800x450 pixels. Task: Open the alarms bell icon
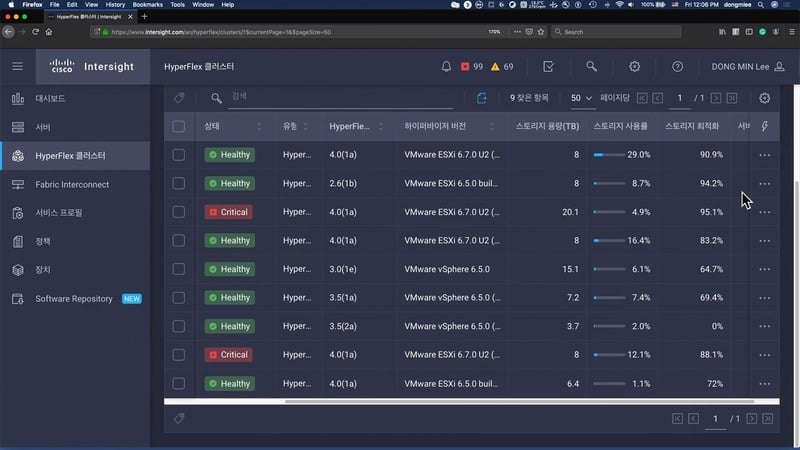tap(446, 66)
